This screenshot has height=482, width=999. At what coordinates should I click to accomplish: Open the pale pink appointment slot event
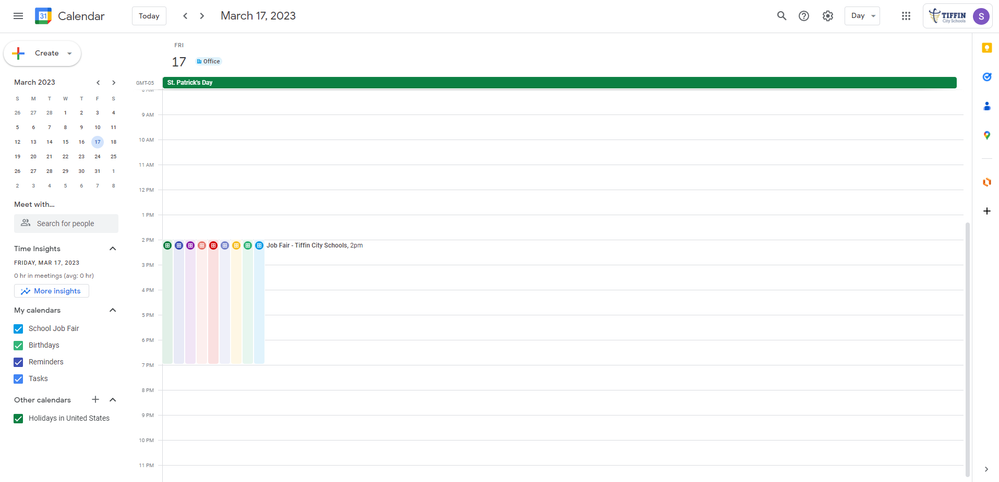(x=202, y=302)
